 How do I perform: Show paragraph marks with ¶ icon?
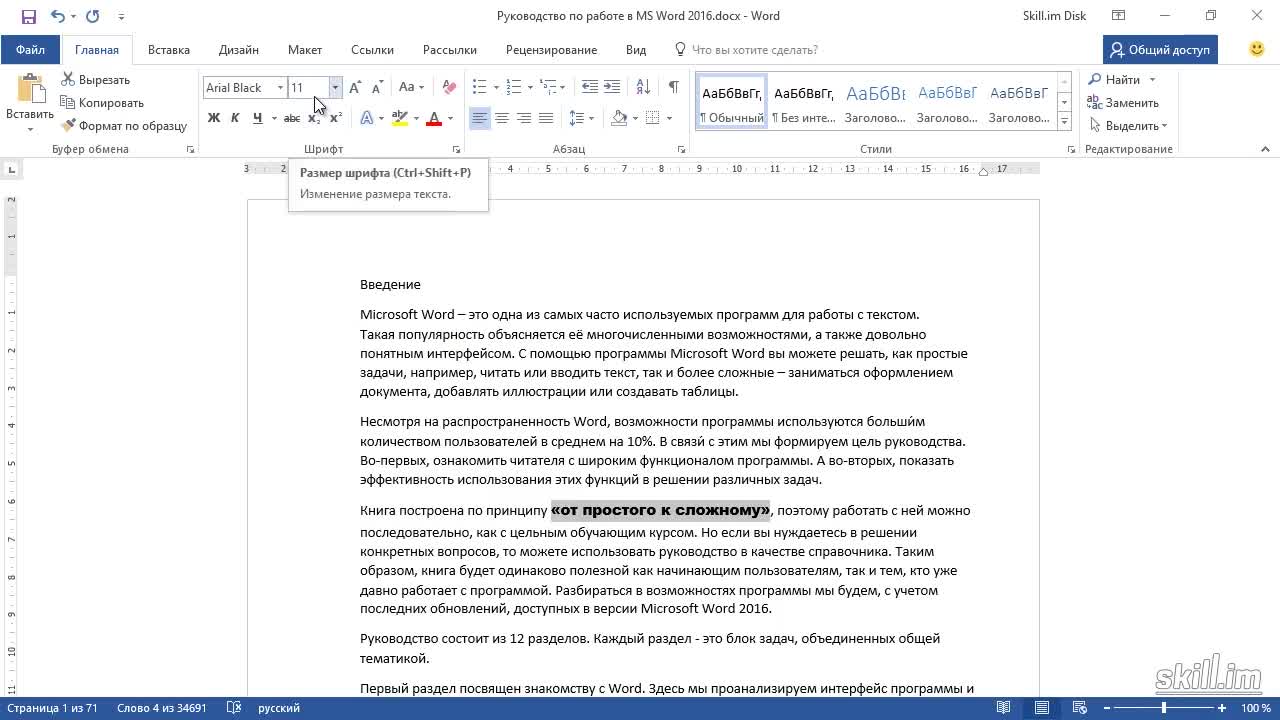(x=674, y=88)
